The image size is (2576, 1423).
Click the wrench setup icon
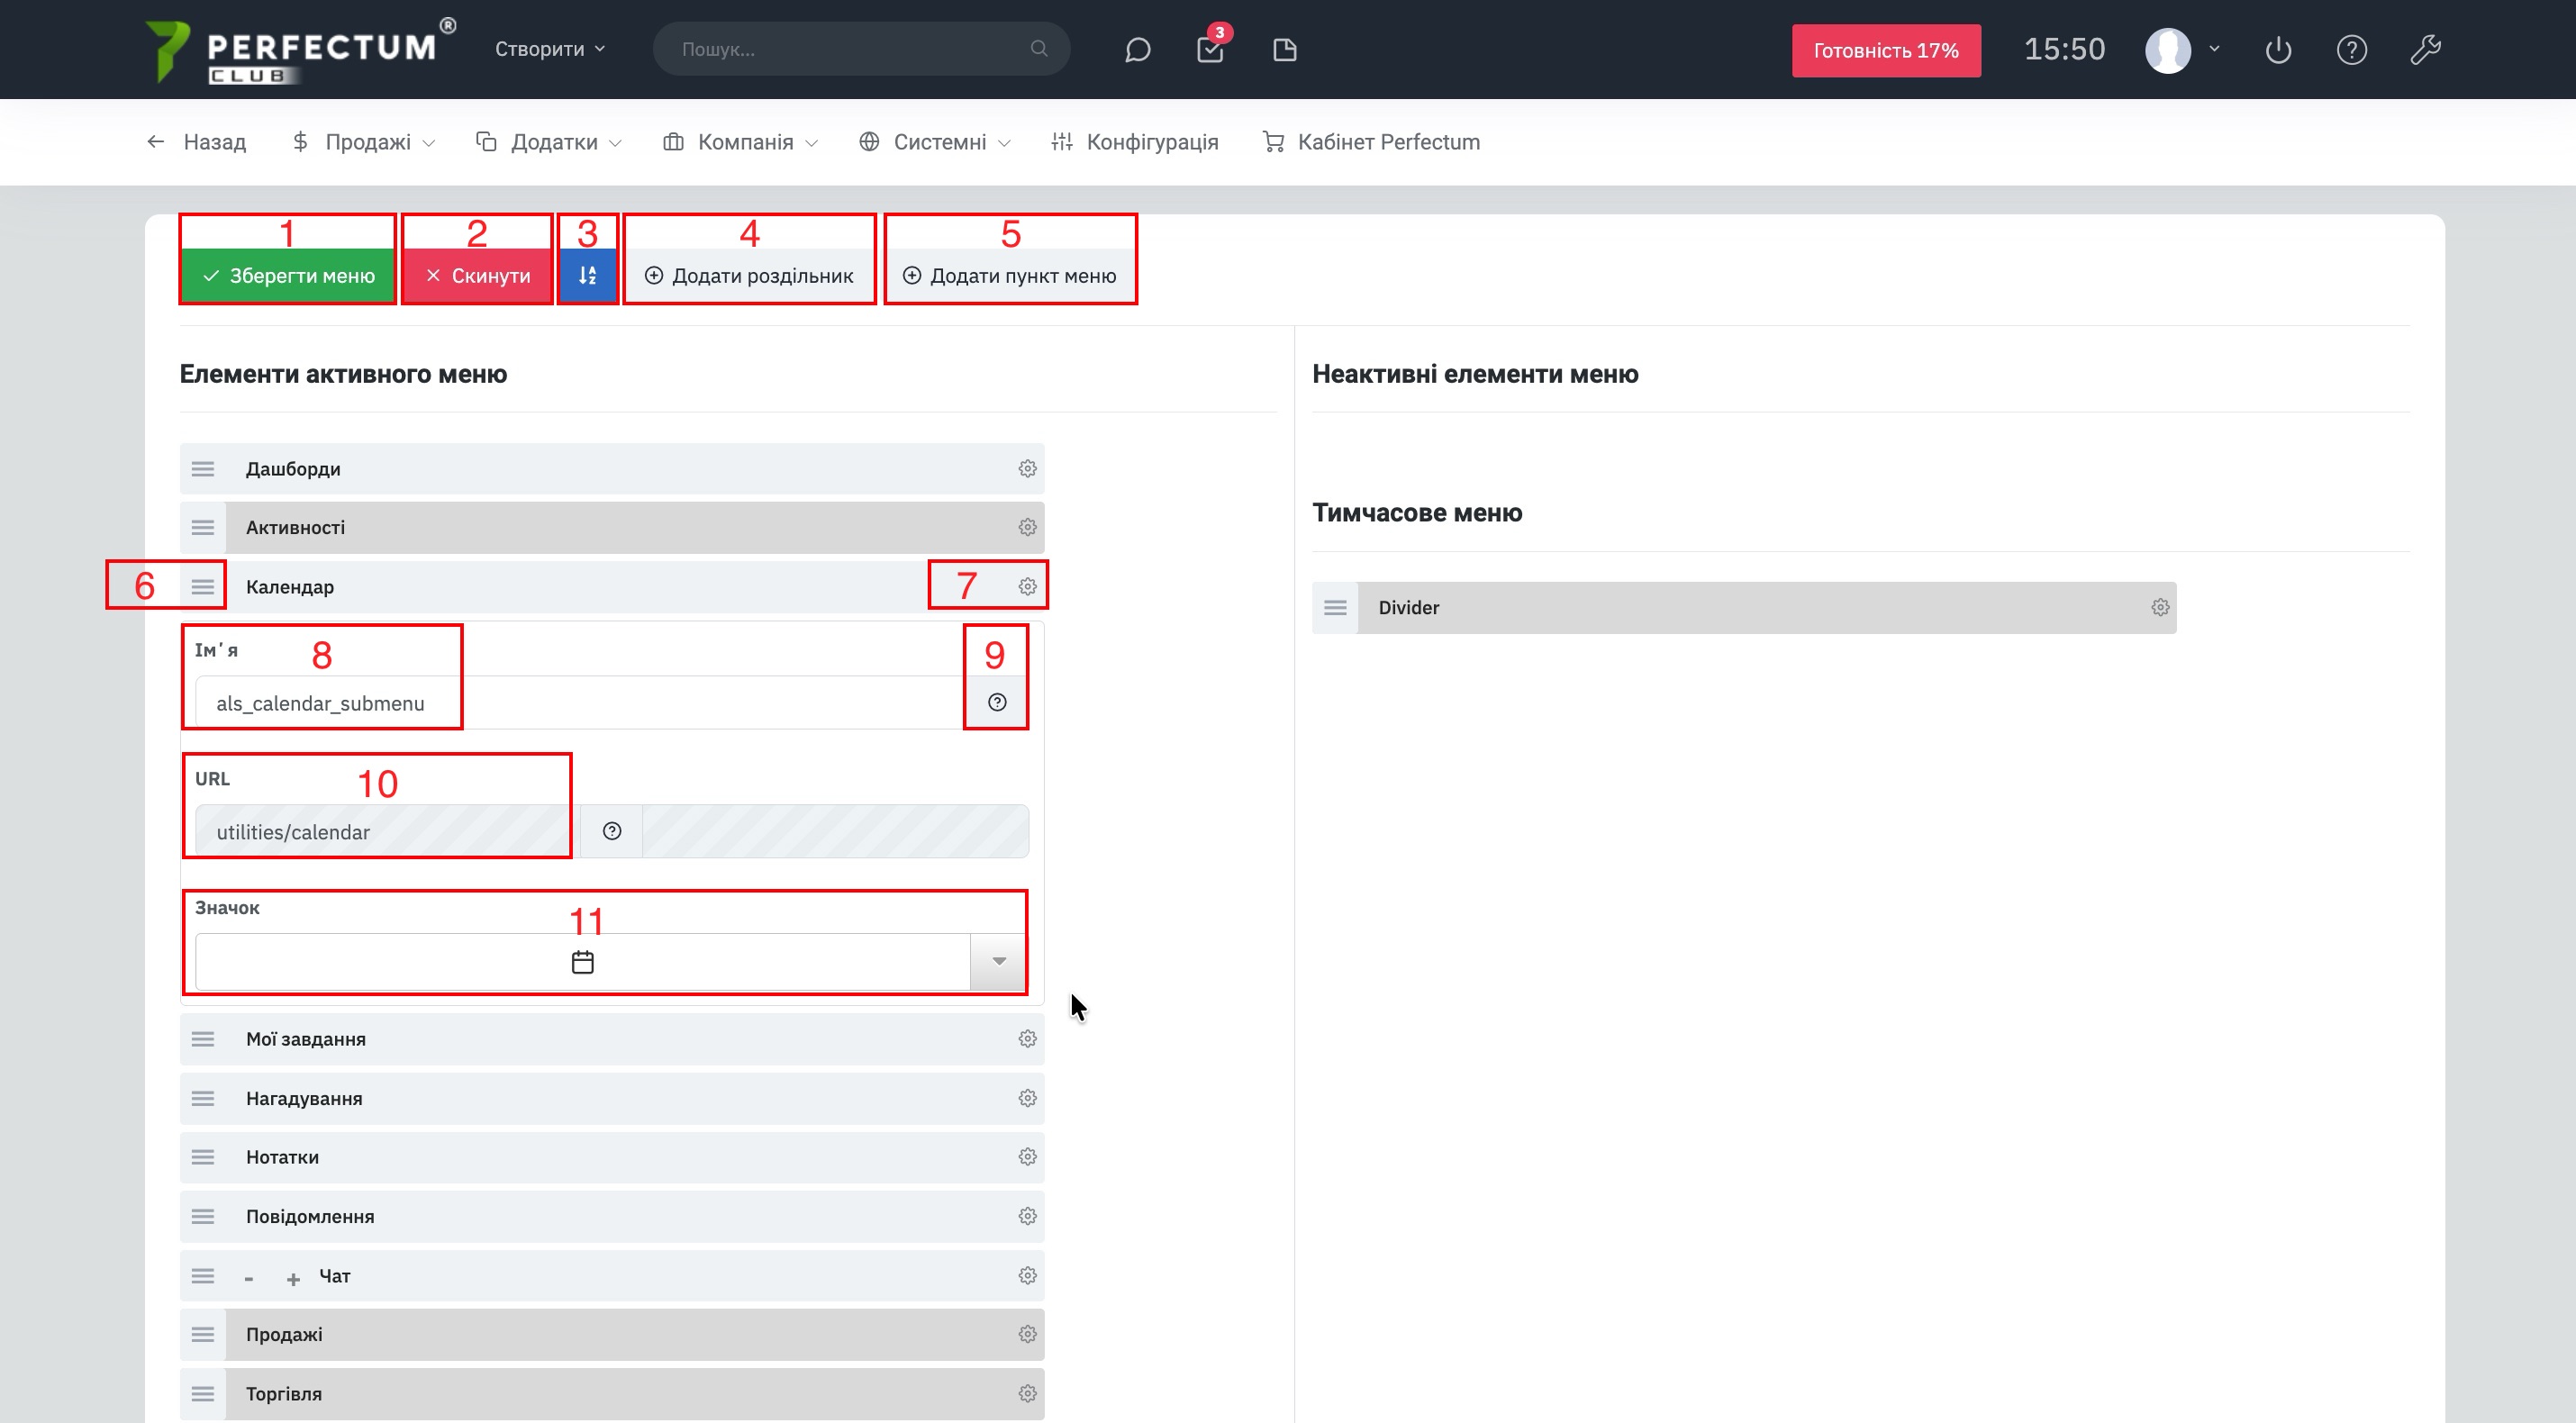pos(2425,50)
